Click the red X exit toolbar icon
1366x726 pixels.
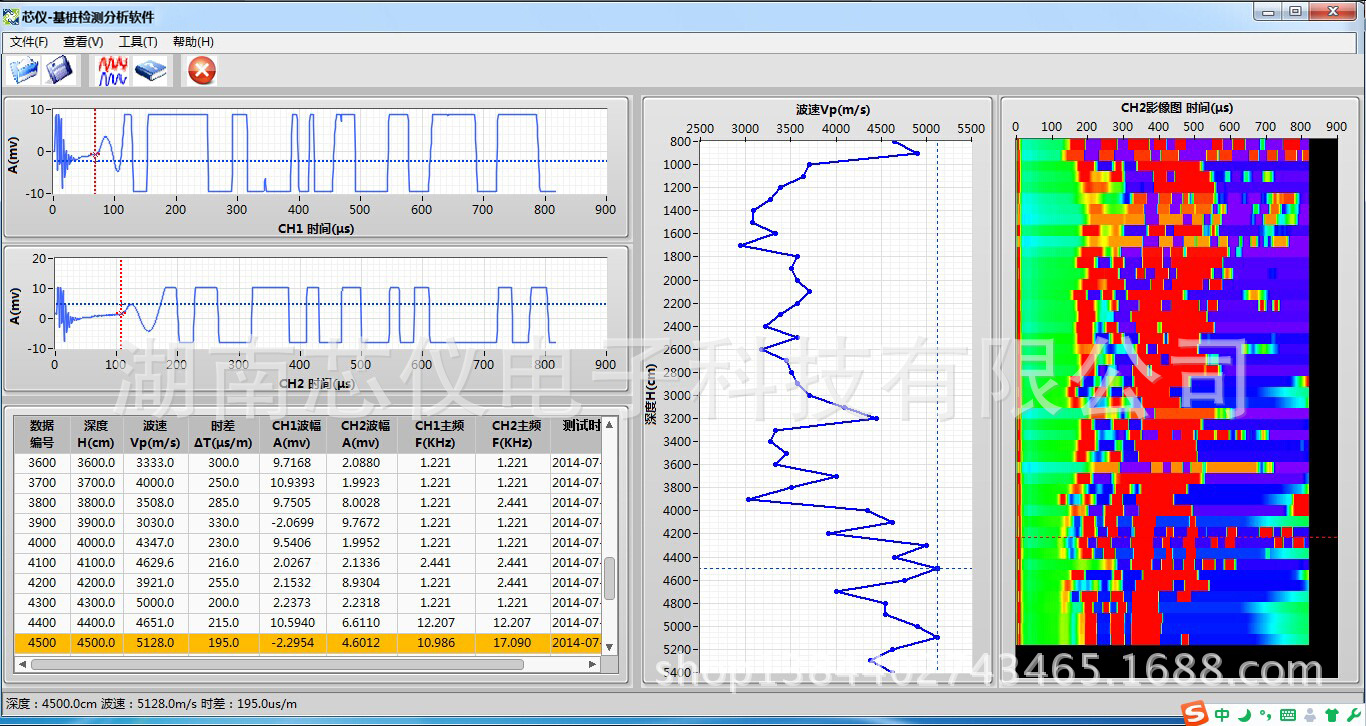pos(202,70)
